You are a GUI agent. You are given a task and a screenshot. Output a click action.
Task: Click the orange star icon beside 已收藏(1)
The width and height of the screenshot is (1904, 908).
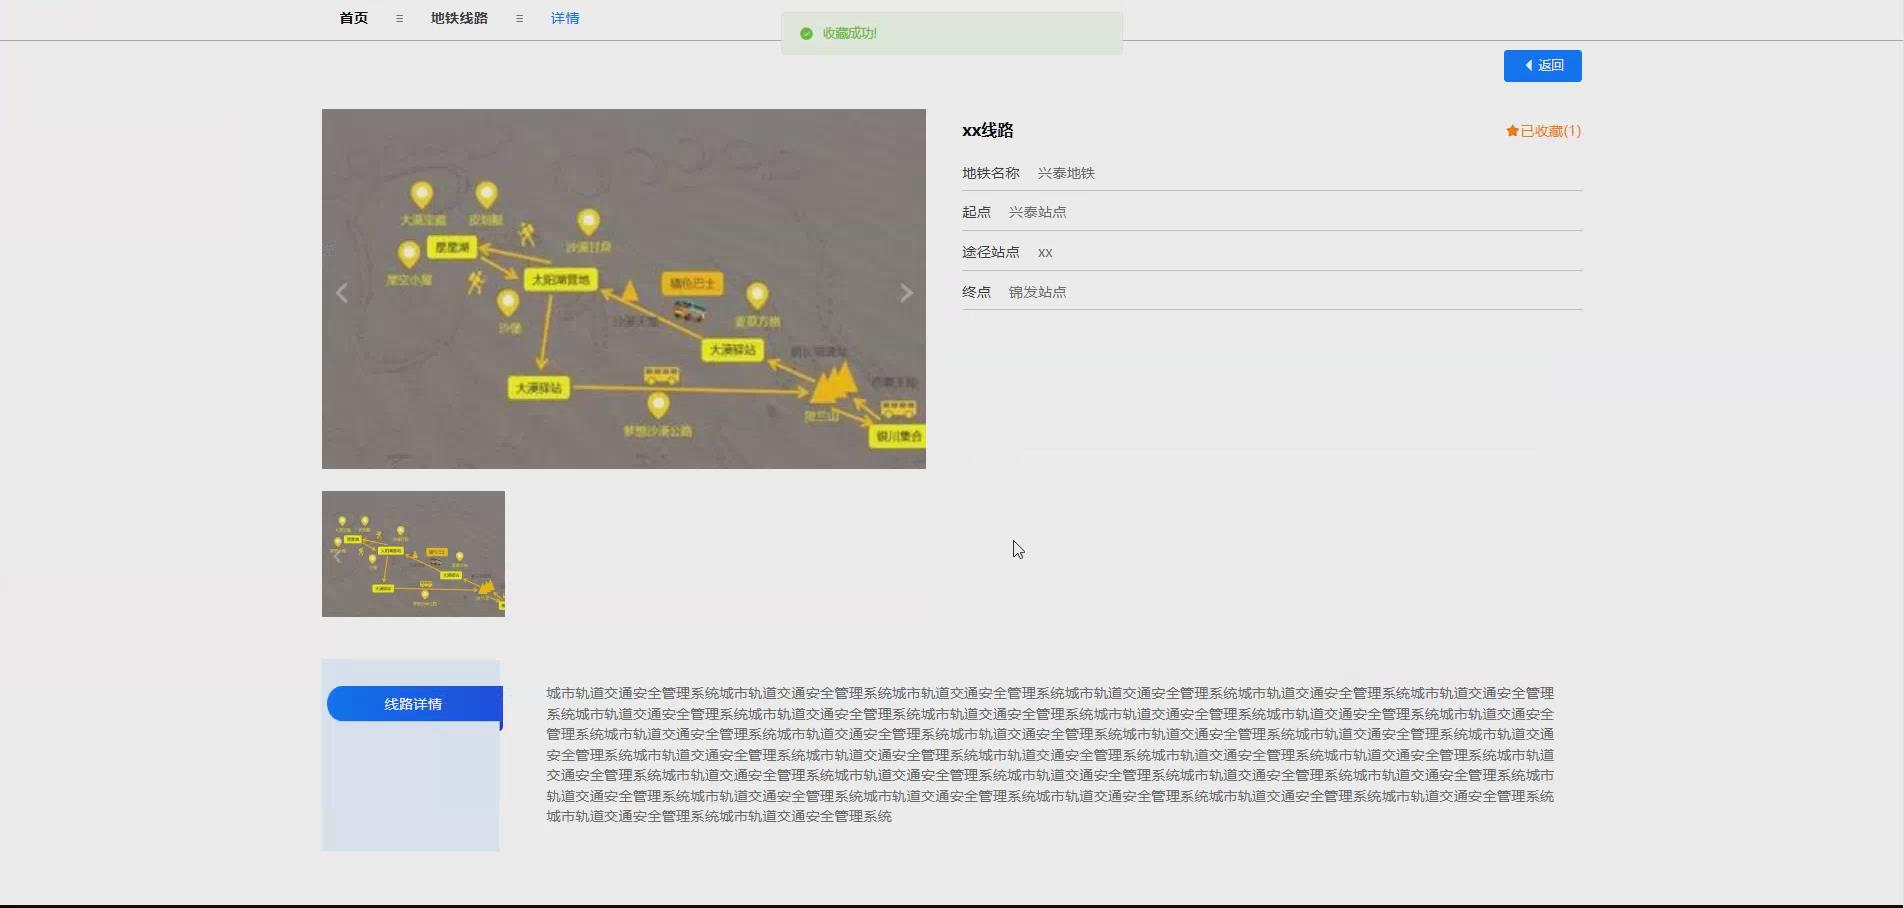point(1511,130)
